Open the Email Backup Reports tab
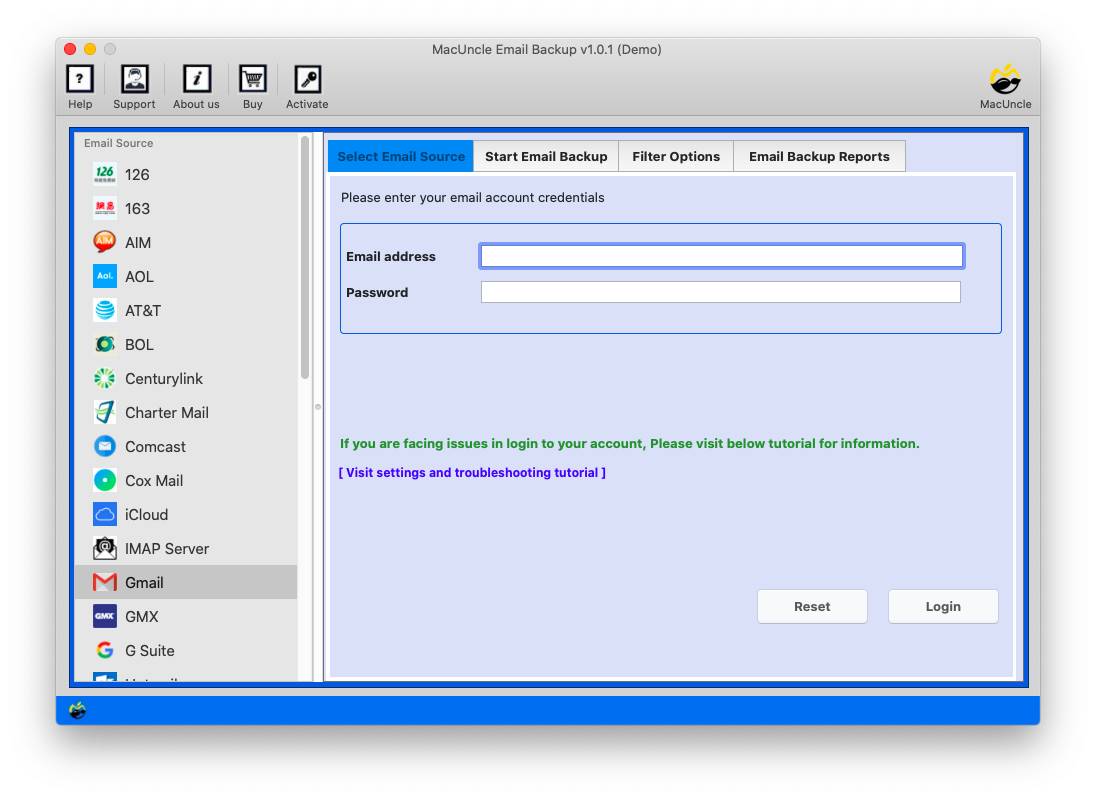1096x799 pixels. (819, 156)
